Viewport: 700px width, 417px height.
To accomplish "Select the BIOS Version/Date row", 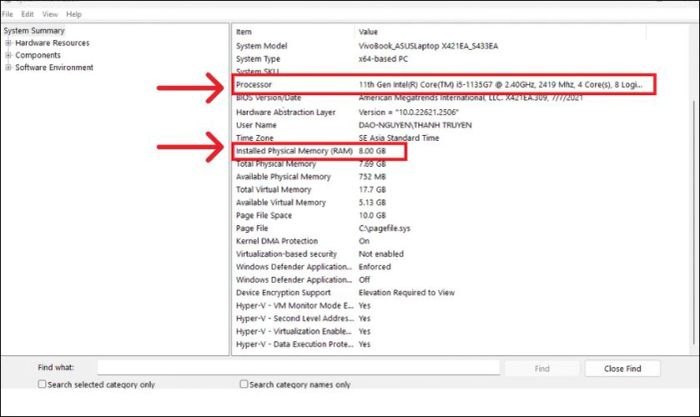I will coord(440,98).
